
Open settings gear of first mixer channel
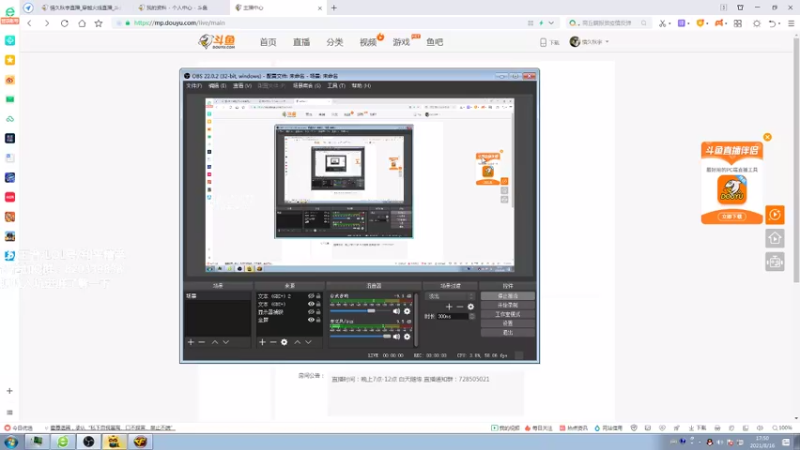[x=407, y=311]
